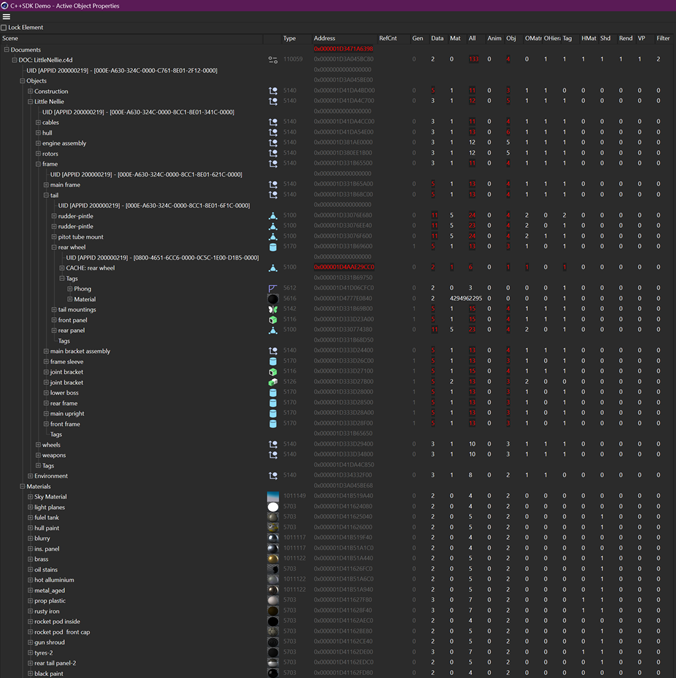Click the null icon beside cables

tap(273, 122)
